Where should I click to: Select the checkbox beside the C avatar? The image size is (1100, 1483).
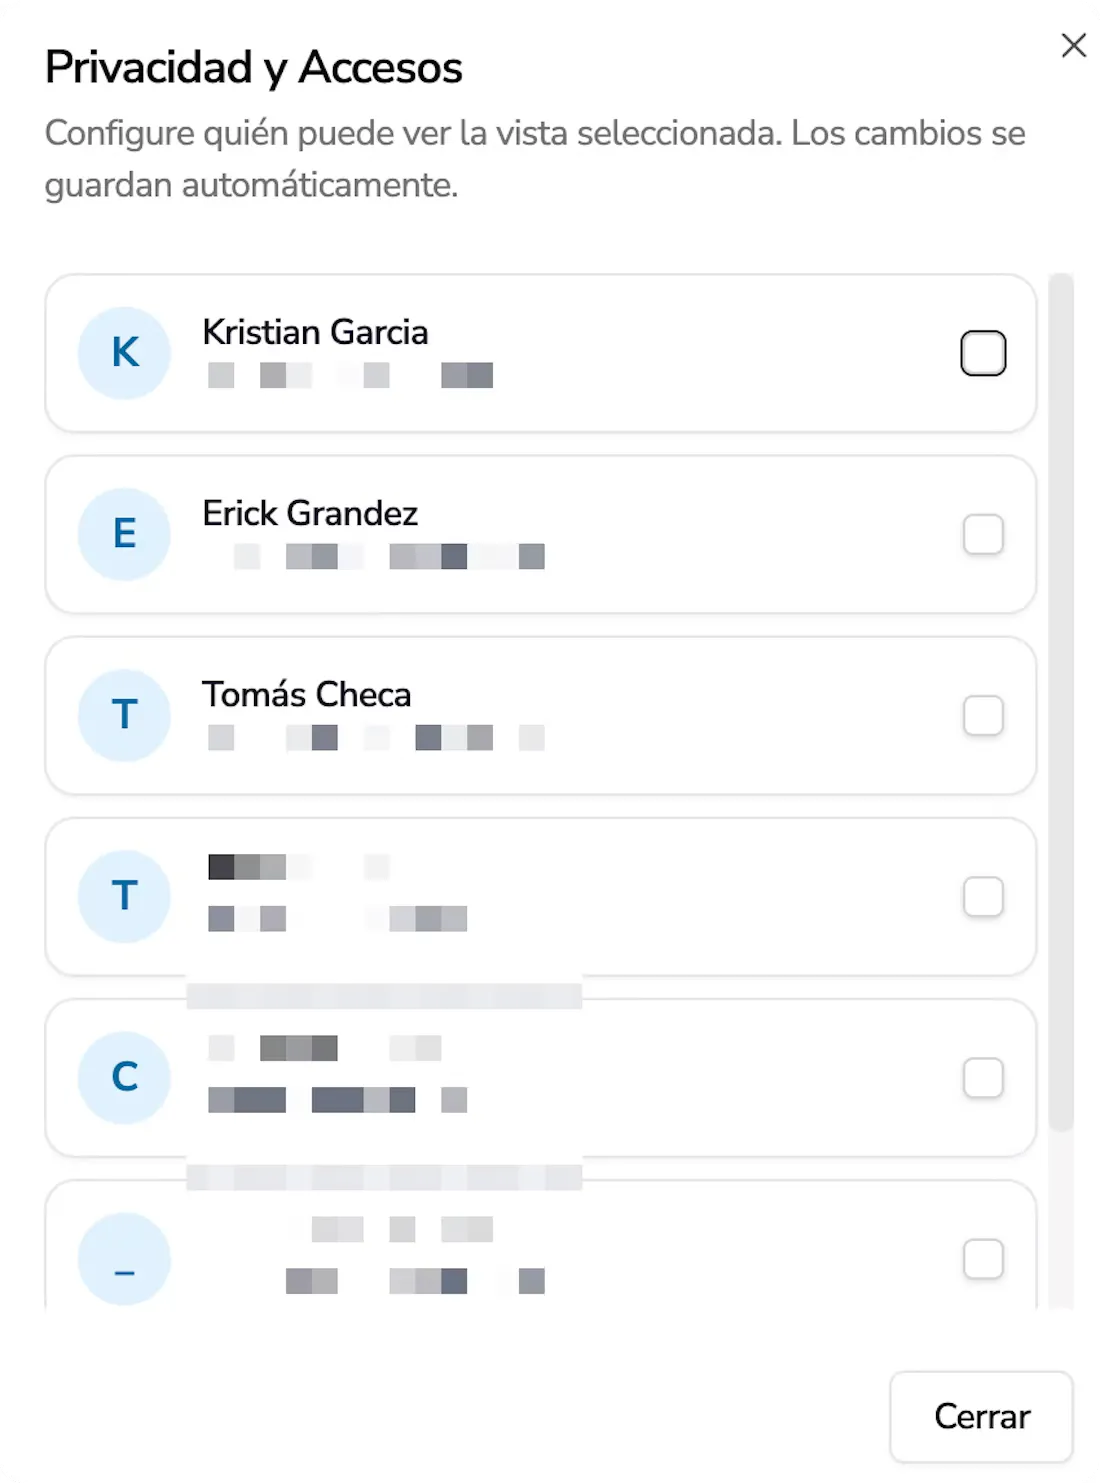(x=983, y=1077)
